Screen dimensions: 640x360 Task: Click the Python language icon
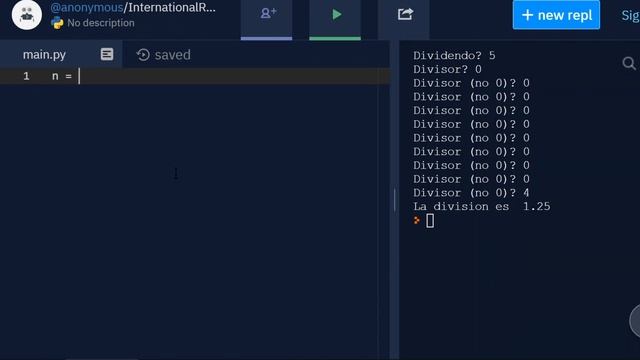57,23
